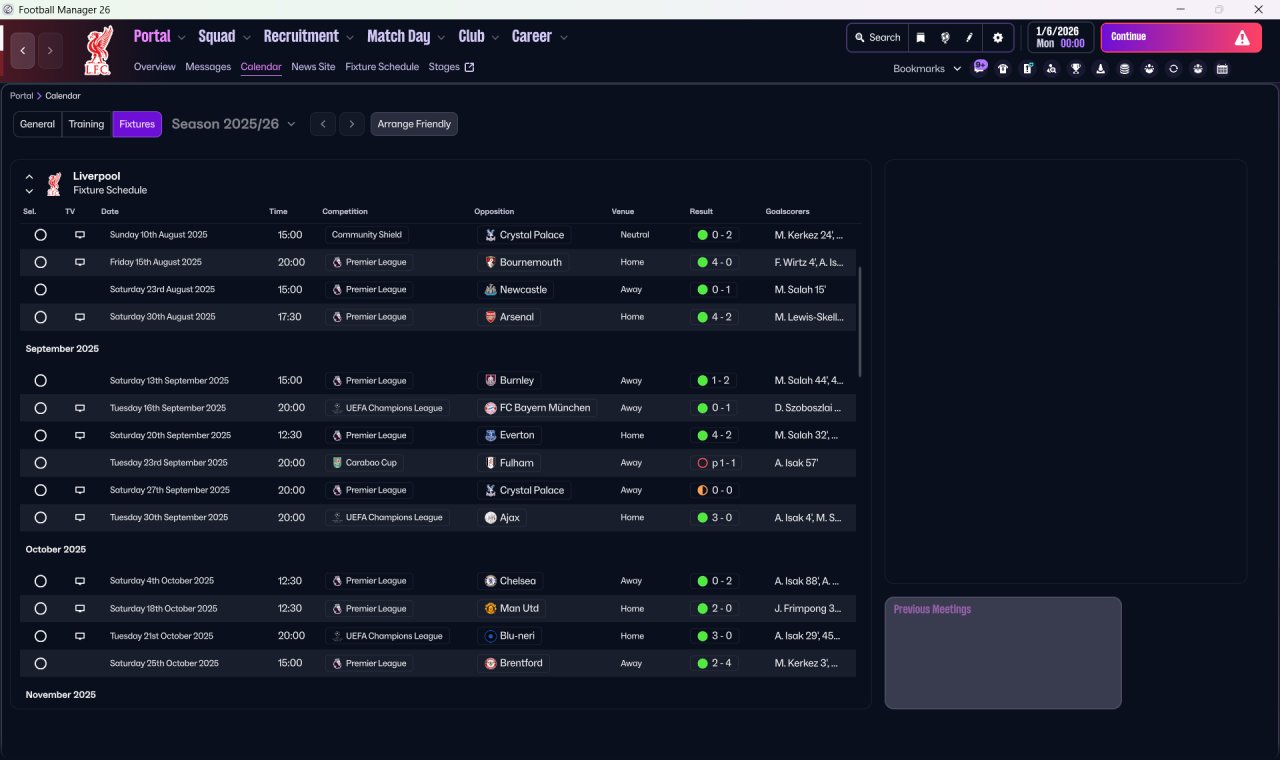Screen dimensions: 1280x760
Task: Click Liverpool crest next to Fixture Schedule heading
Action: tap(54, 183)
